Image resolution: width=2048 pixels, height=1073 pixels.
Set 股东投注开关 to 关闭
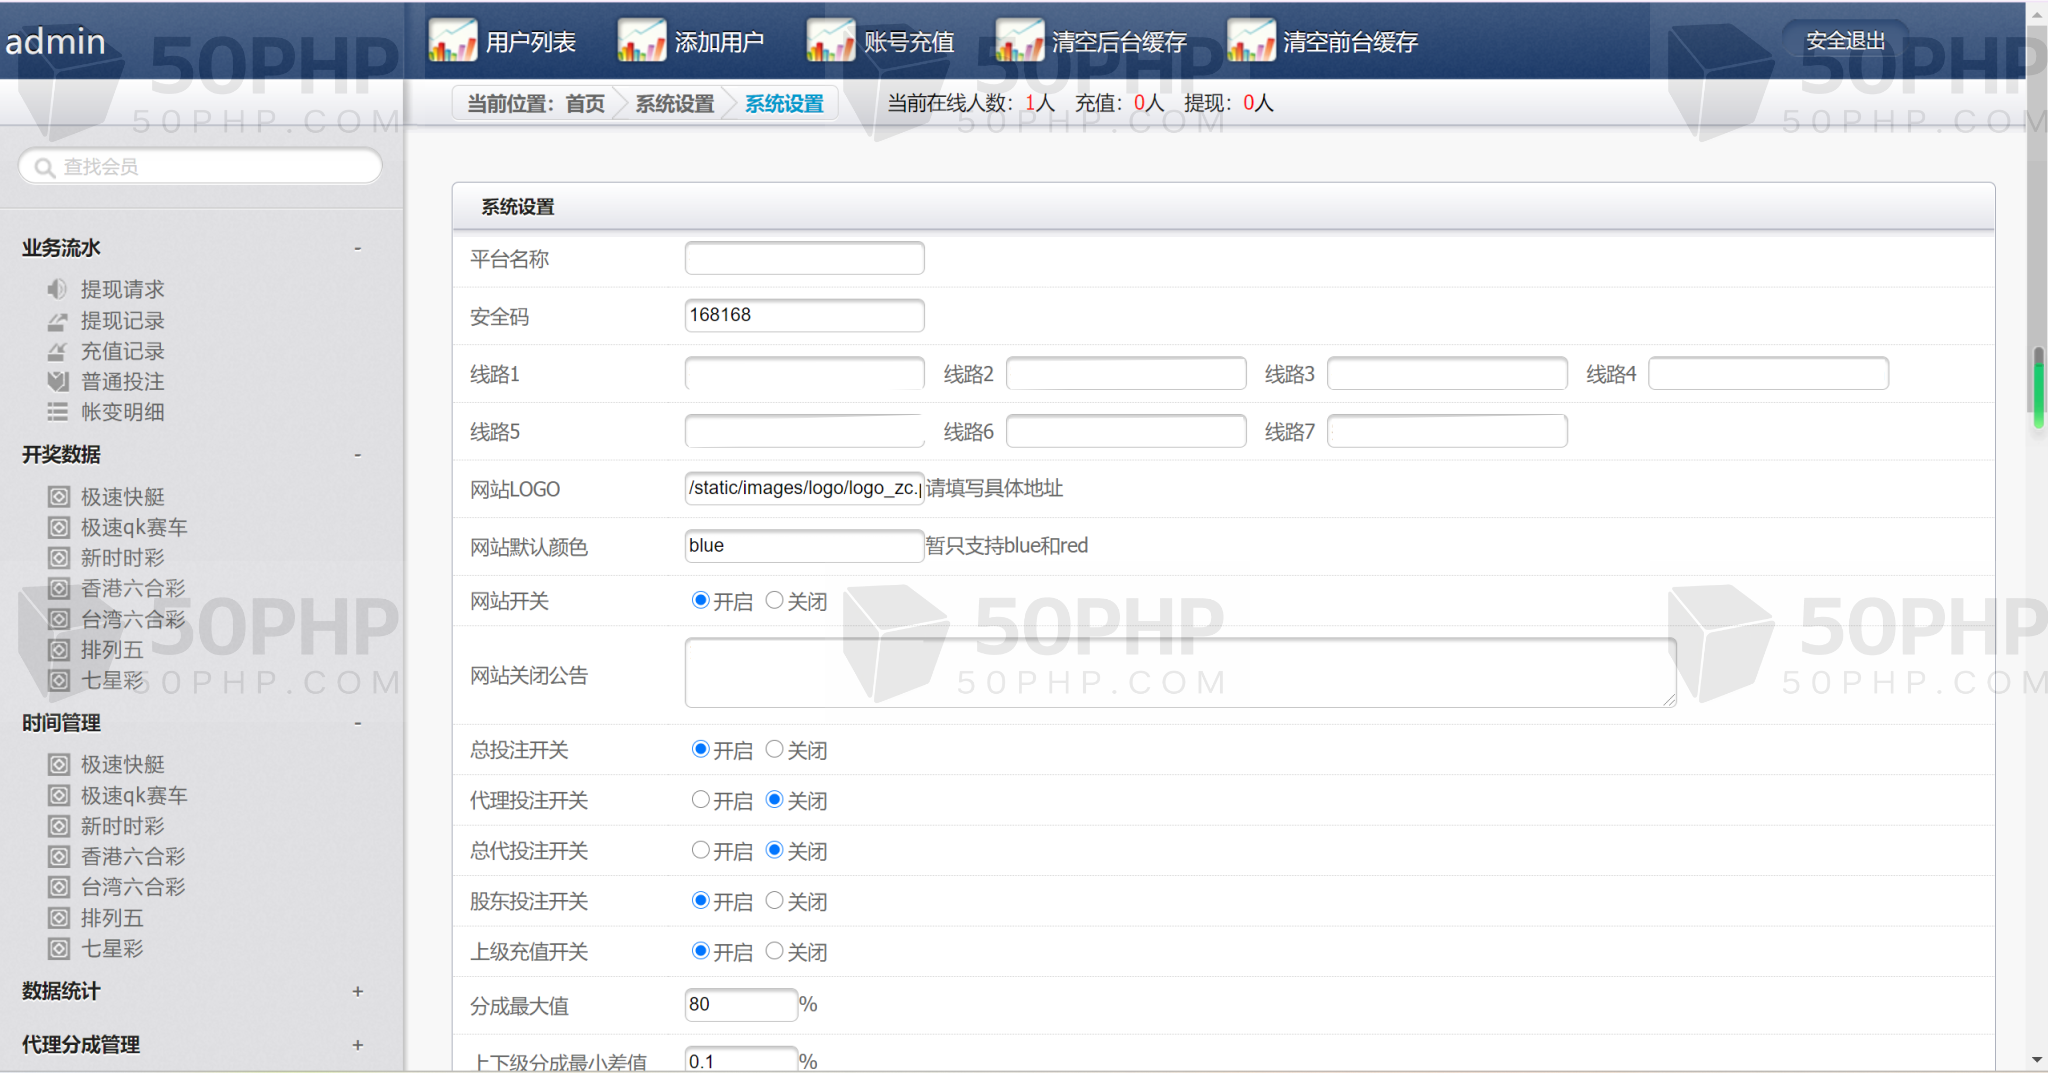[774, 901]
